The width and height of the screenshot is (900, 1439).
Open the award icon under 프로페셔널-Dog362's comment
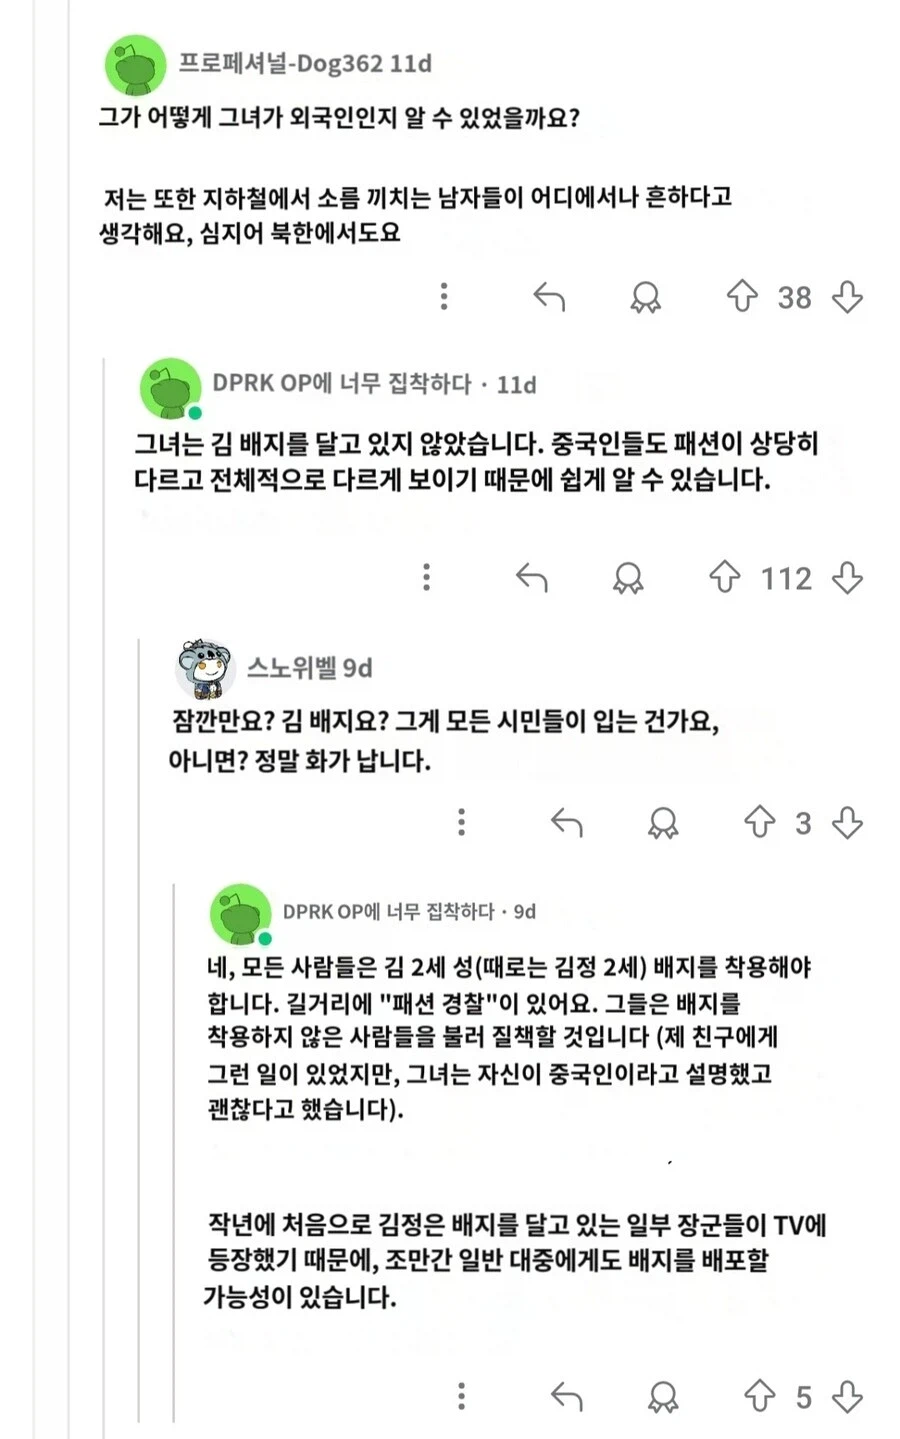[x=646, y=296]
